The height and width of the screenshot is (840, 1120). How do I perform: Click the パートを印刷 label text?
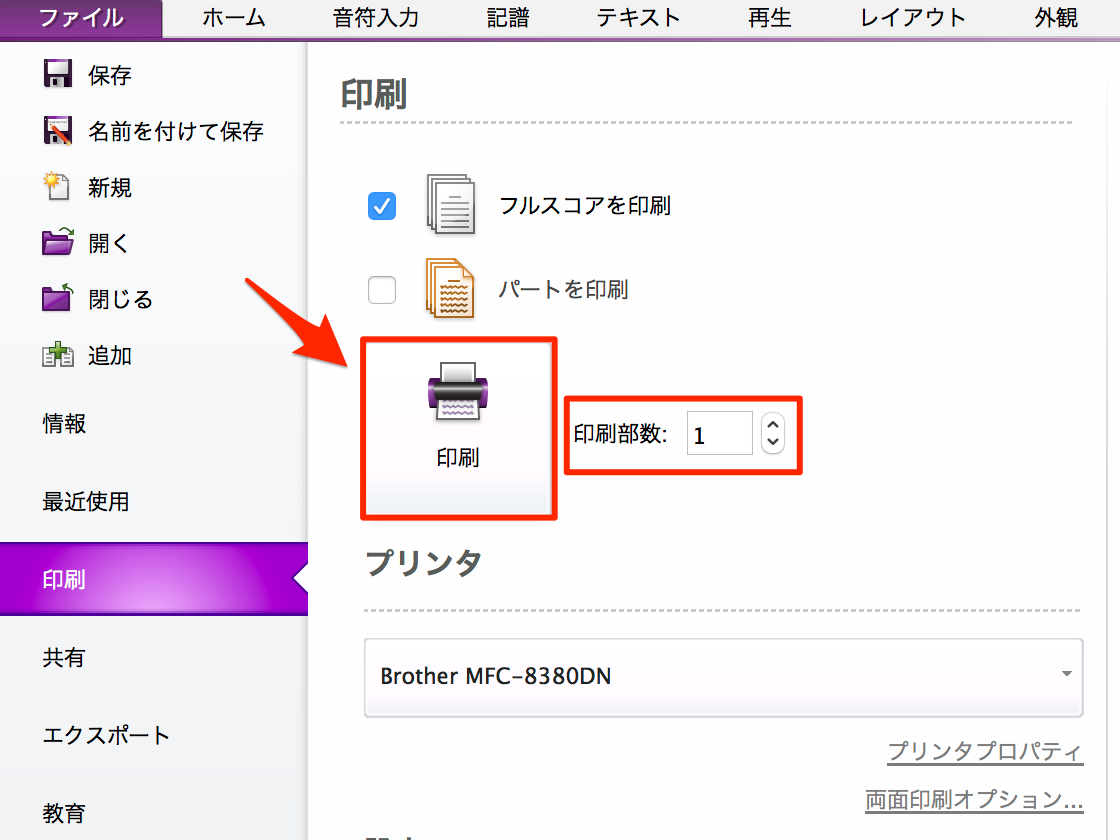[563, 289]
